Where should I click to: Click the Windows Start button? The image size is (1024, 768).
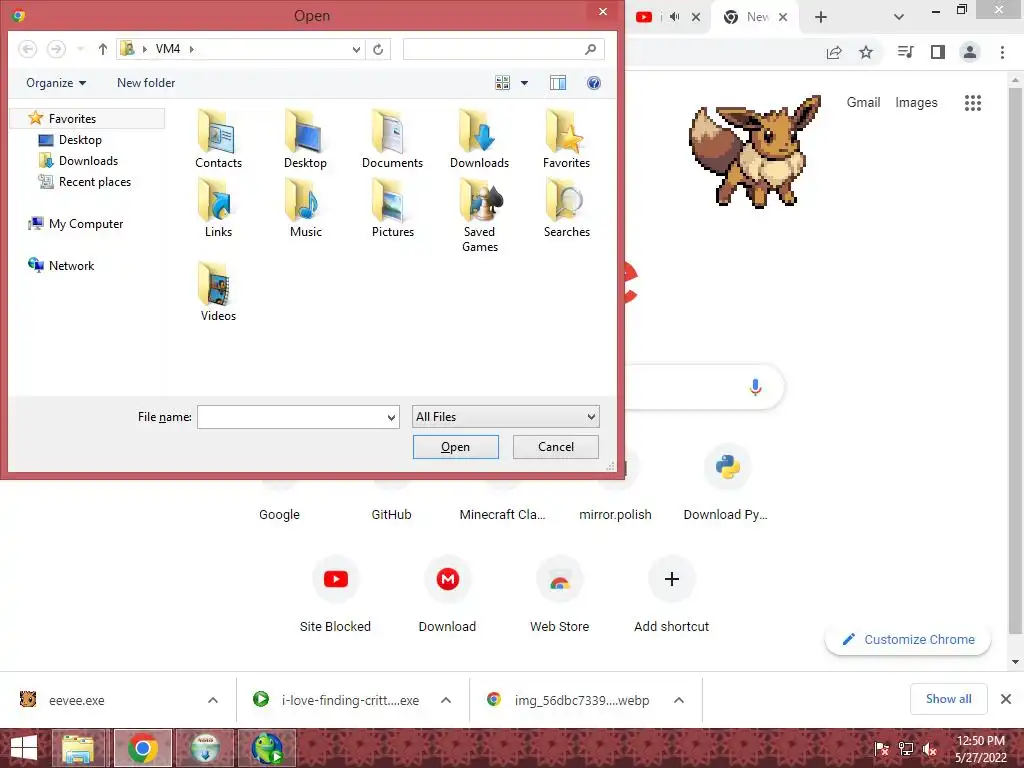(24, 748)
